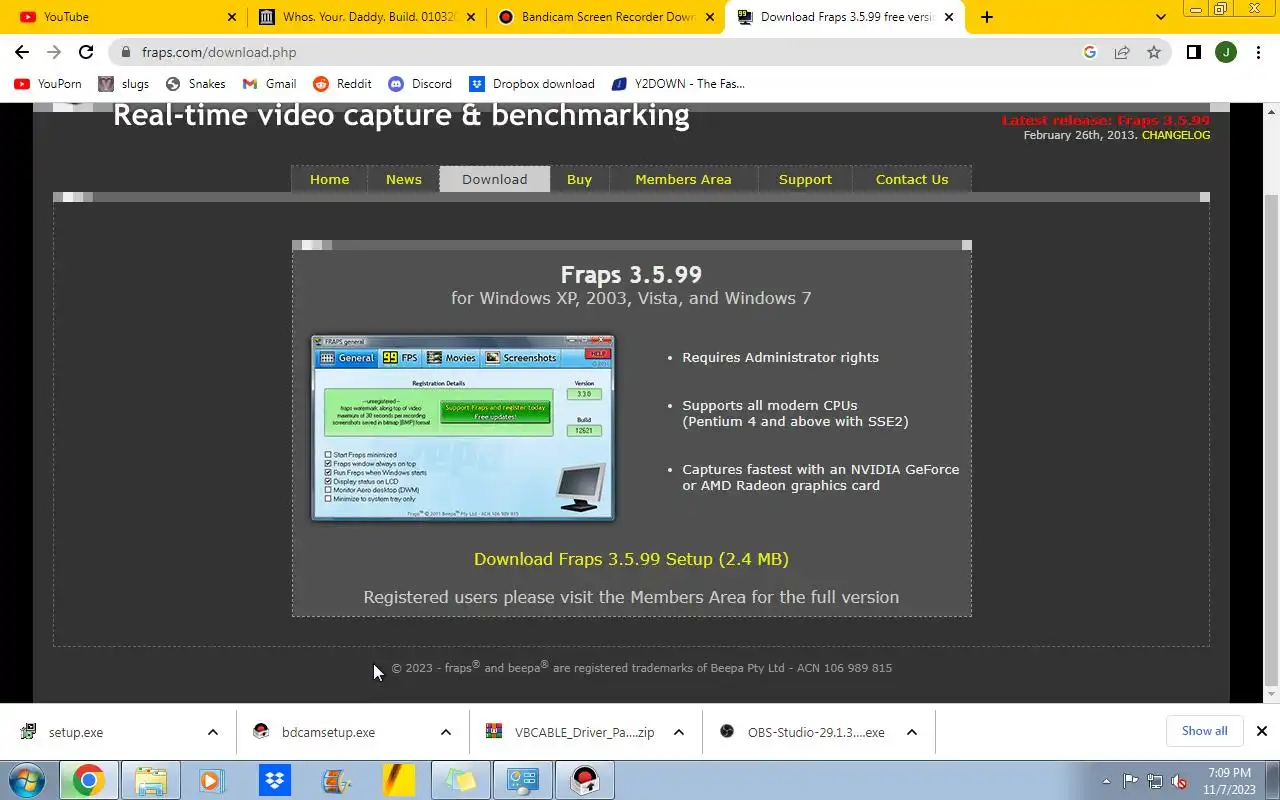Close the downloads bar
Viewport: 1280px width, 800px height.
coord(1262,731)
